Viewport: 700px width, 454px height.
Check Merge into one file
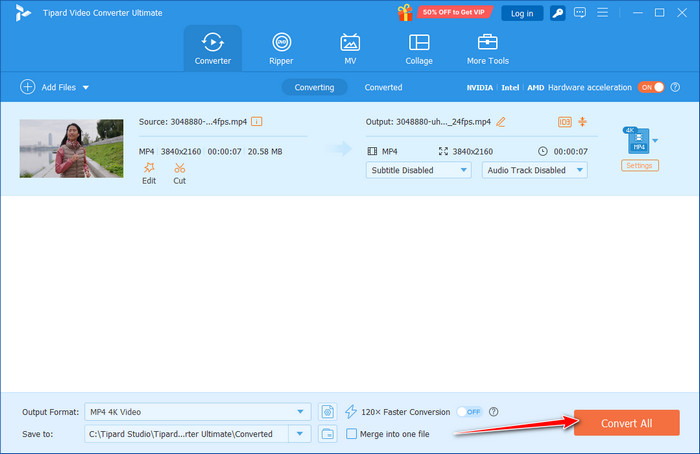pyautogui.click(x=351, y=433)
